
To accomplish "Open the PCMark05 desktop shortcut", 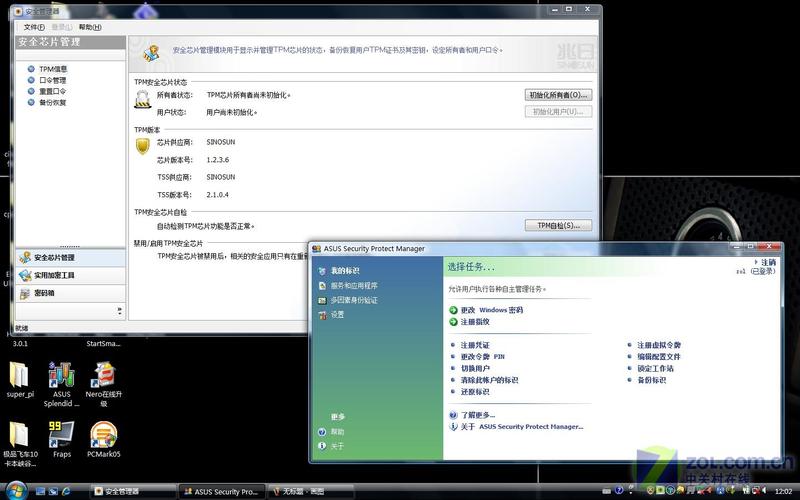I will tap(104, 439).
